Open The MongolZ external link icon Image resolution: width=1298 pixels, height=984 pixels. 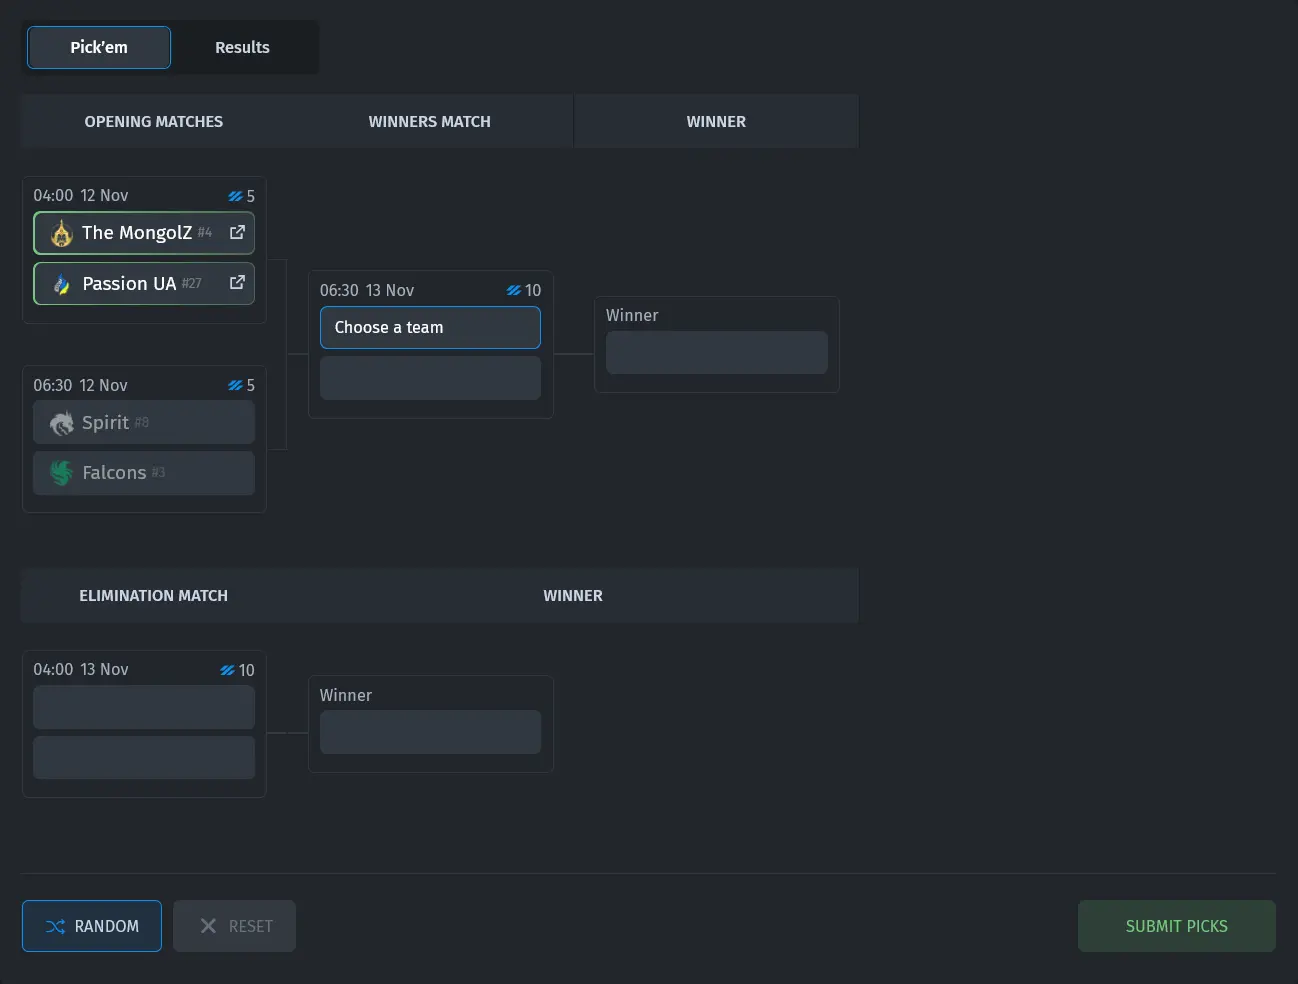(237, 232)
